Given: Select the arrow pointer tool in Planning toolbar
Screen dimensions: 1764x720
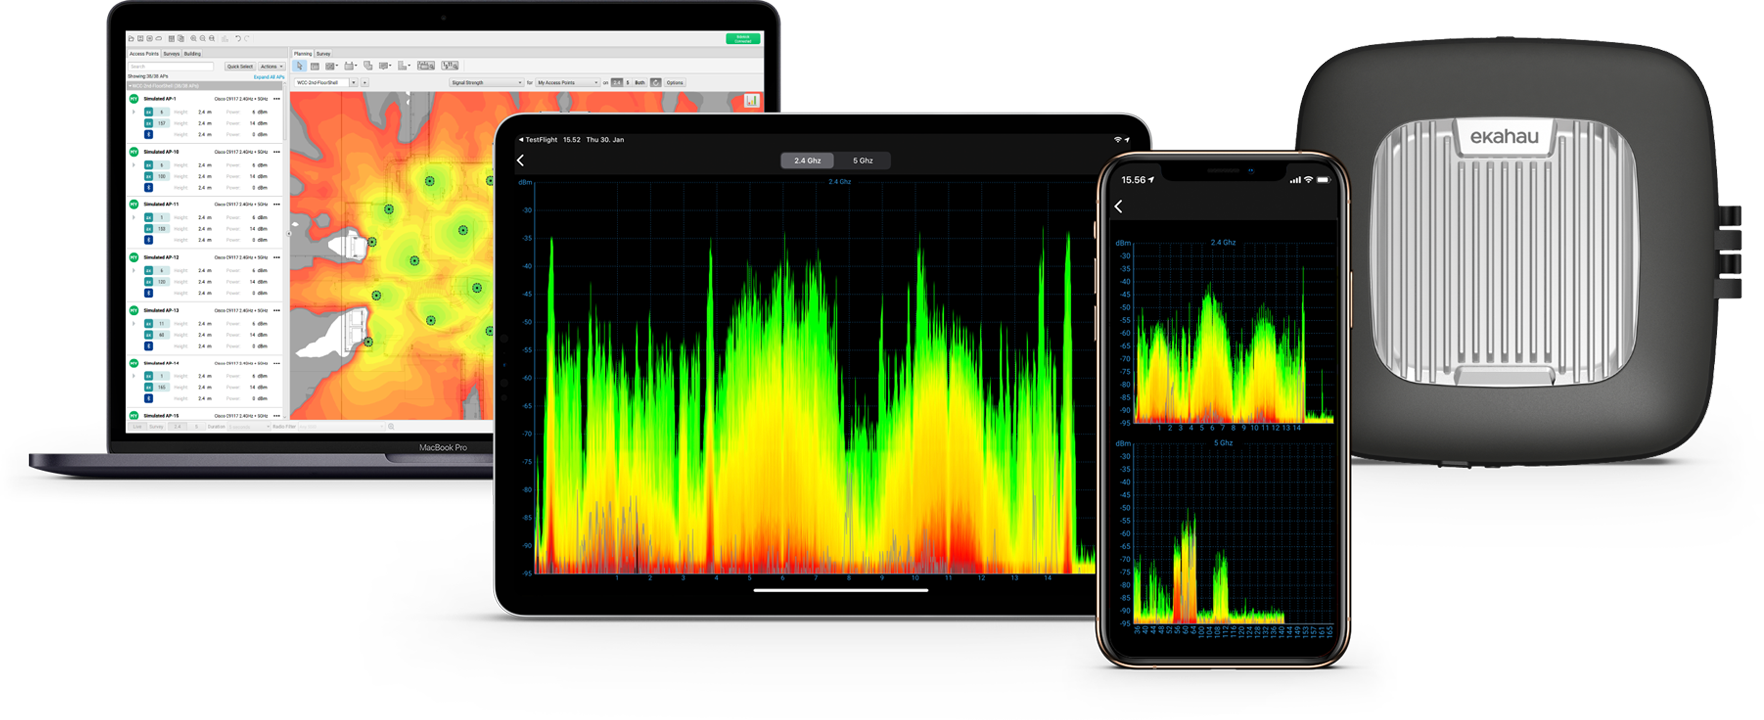Looking at the screenshot, I should [x=300, y=66].
